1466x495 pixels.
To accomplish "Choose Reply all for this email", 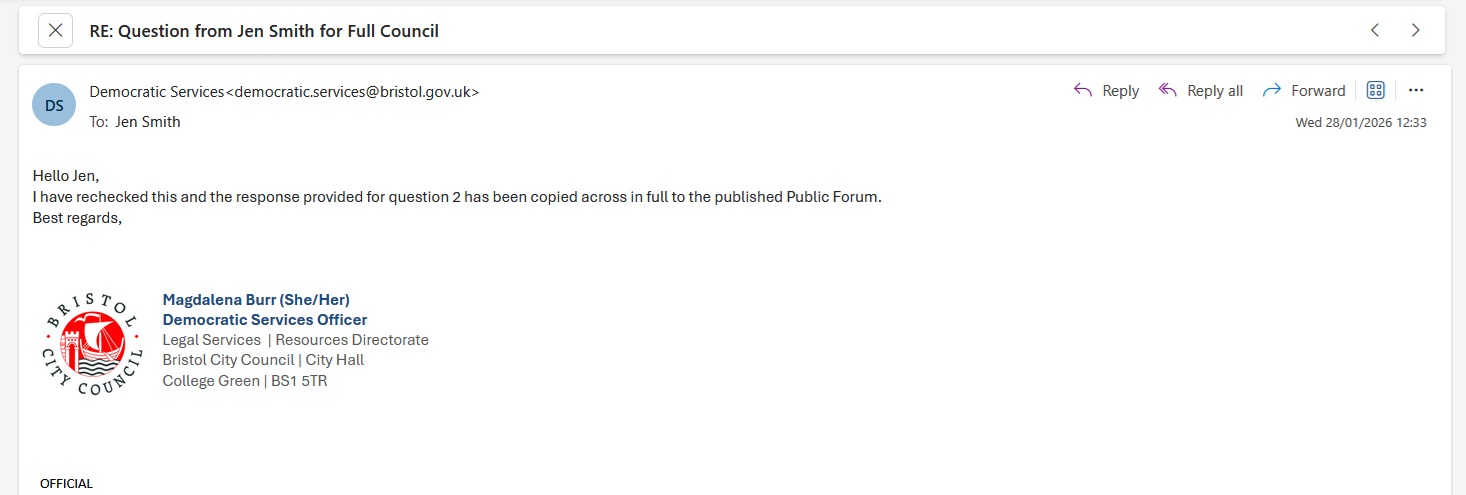I will [x=1200, y=91].
